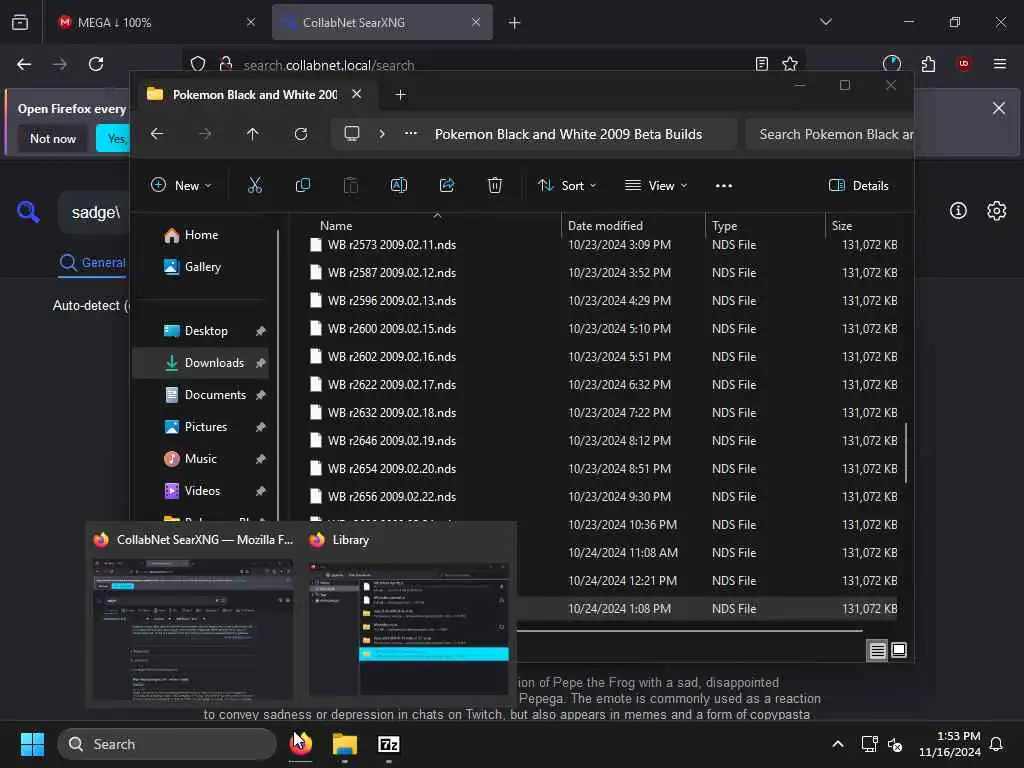Open the See more three-dots menu in Explorer
The height and width of the screenshot is (768, 1024).
(x=724, y=186)
